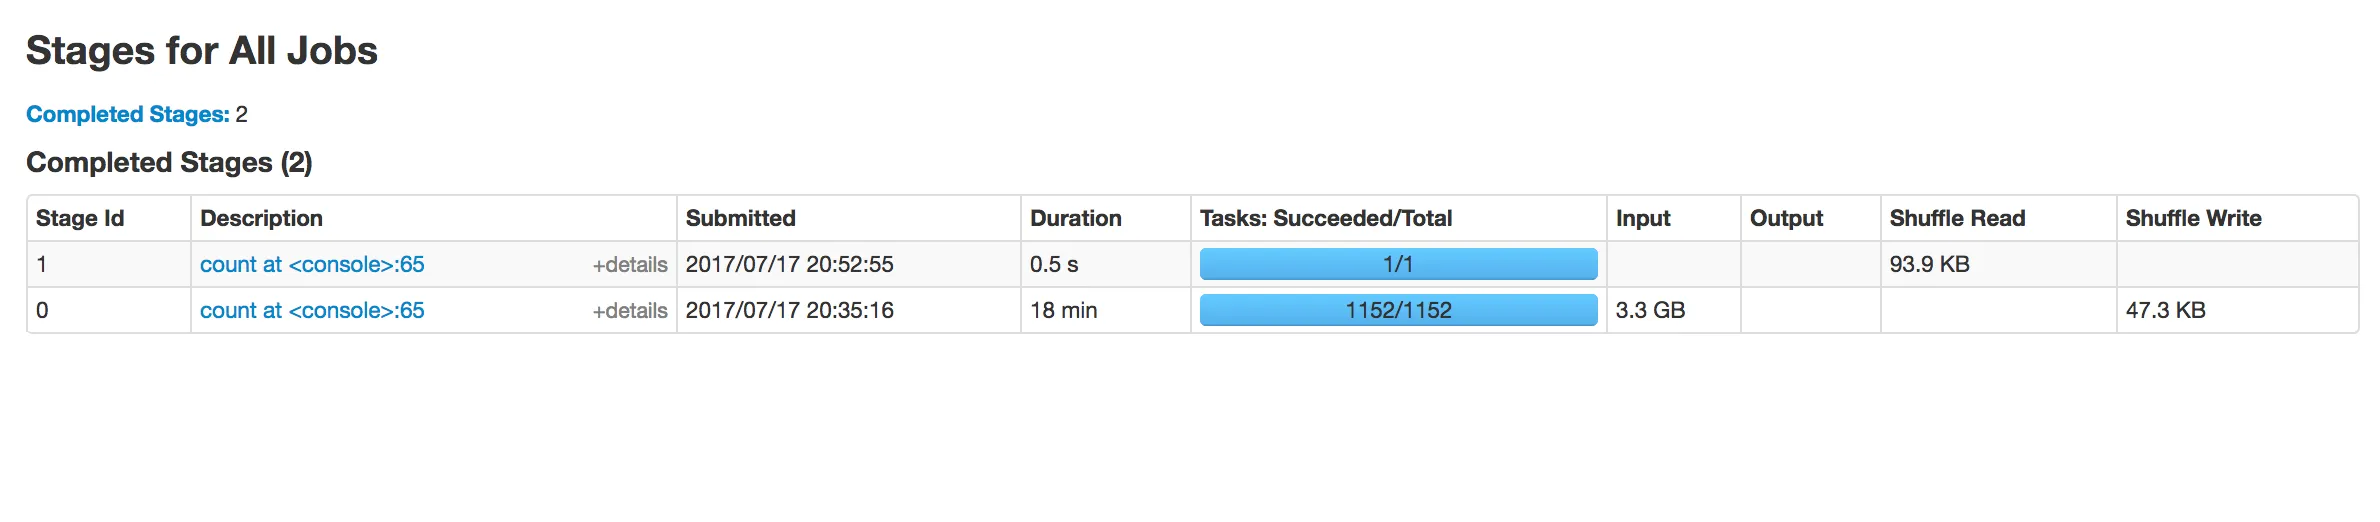The height and width of the screenshot is (522, 2380).
Task: Expand +details for stage 1
Action: coord(629,265)
